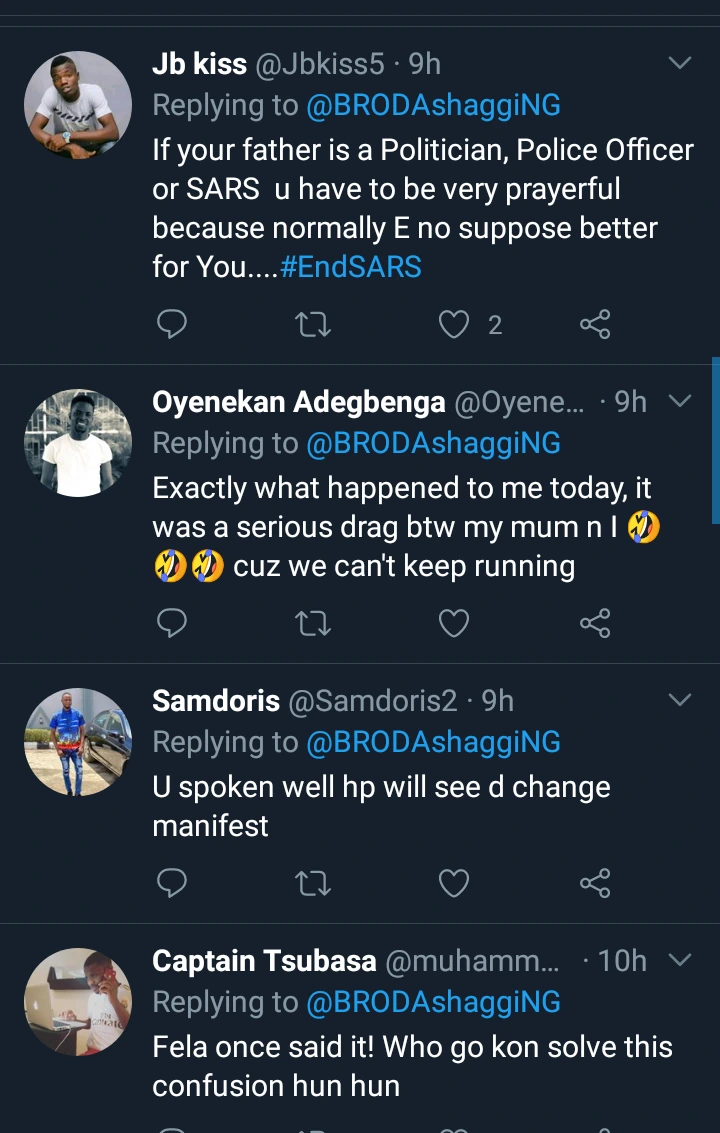Open options chevron on Jb kiss's tweet
The width and height of the screenshot is (720, 1133).
point(680,64)
